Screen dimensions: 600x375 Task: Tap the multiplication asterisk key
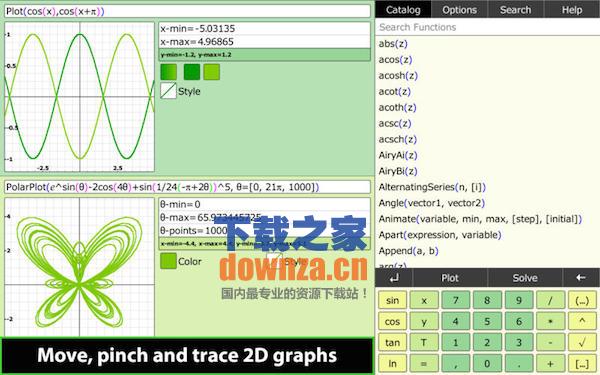(x=550, y=321)
